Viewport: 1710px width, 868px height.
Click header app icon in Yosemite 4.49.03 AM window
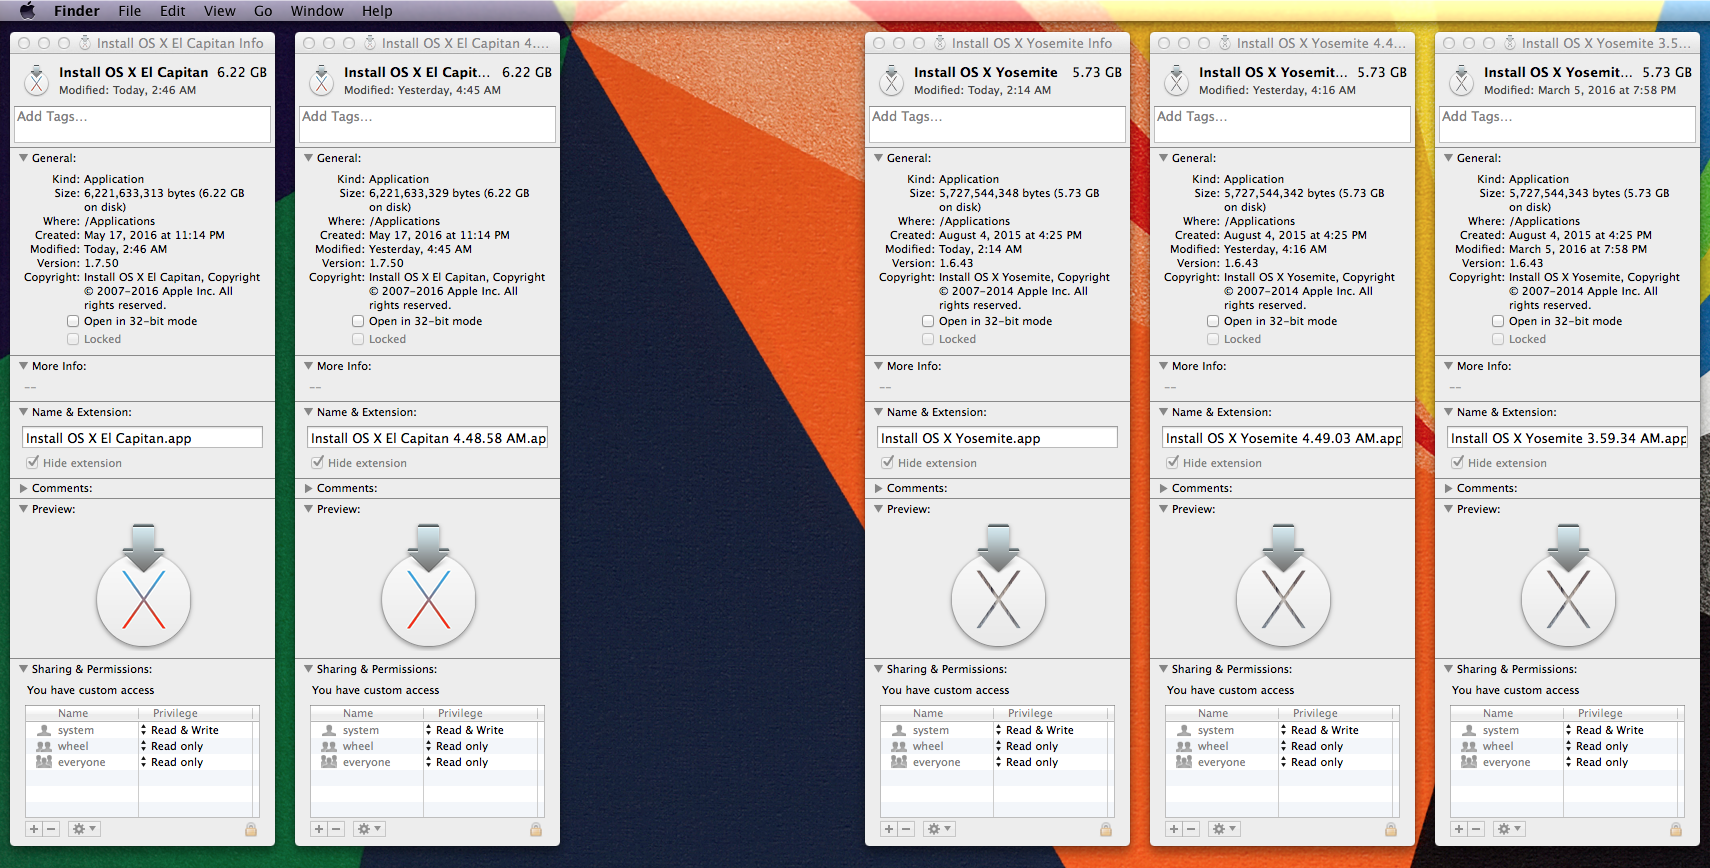coord(1176,80)
